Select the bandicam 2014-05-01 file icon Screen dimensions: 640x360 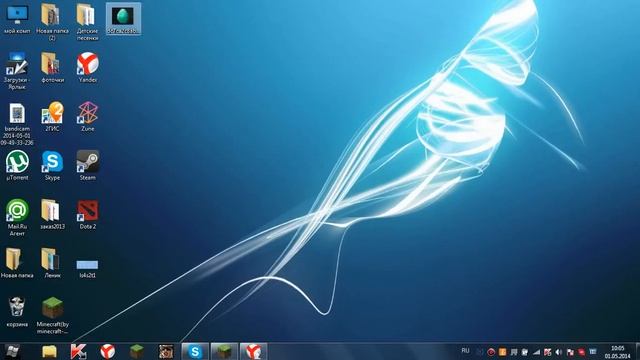(17, 124)
